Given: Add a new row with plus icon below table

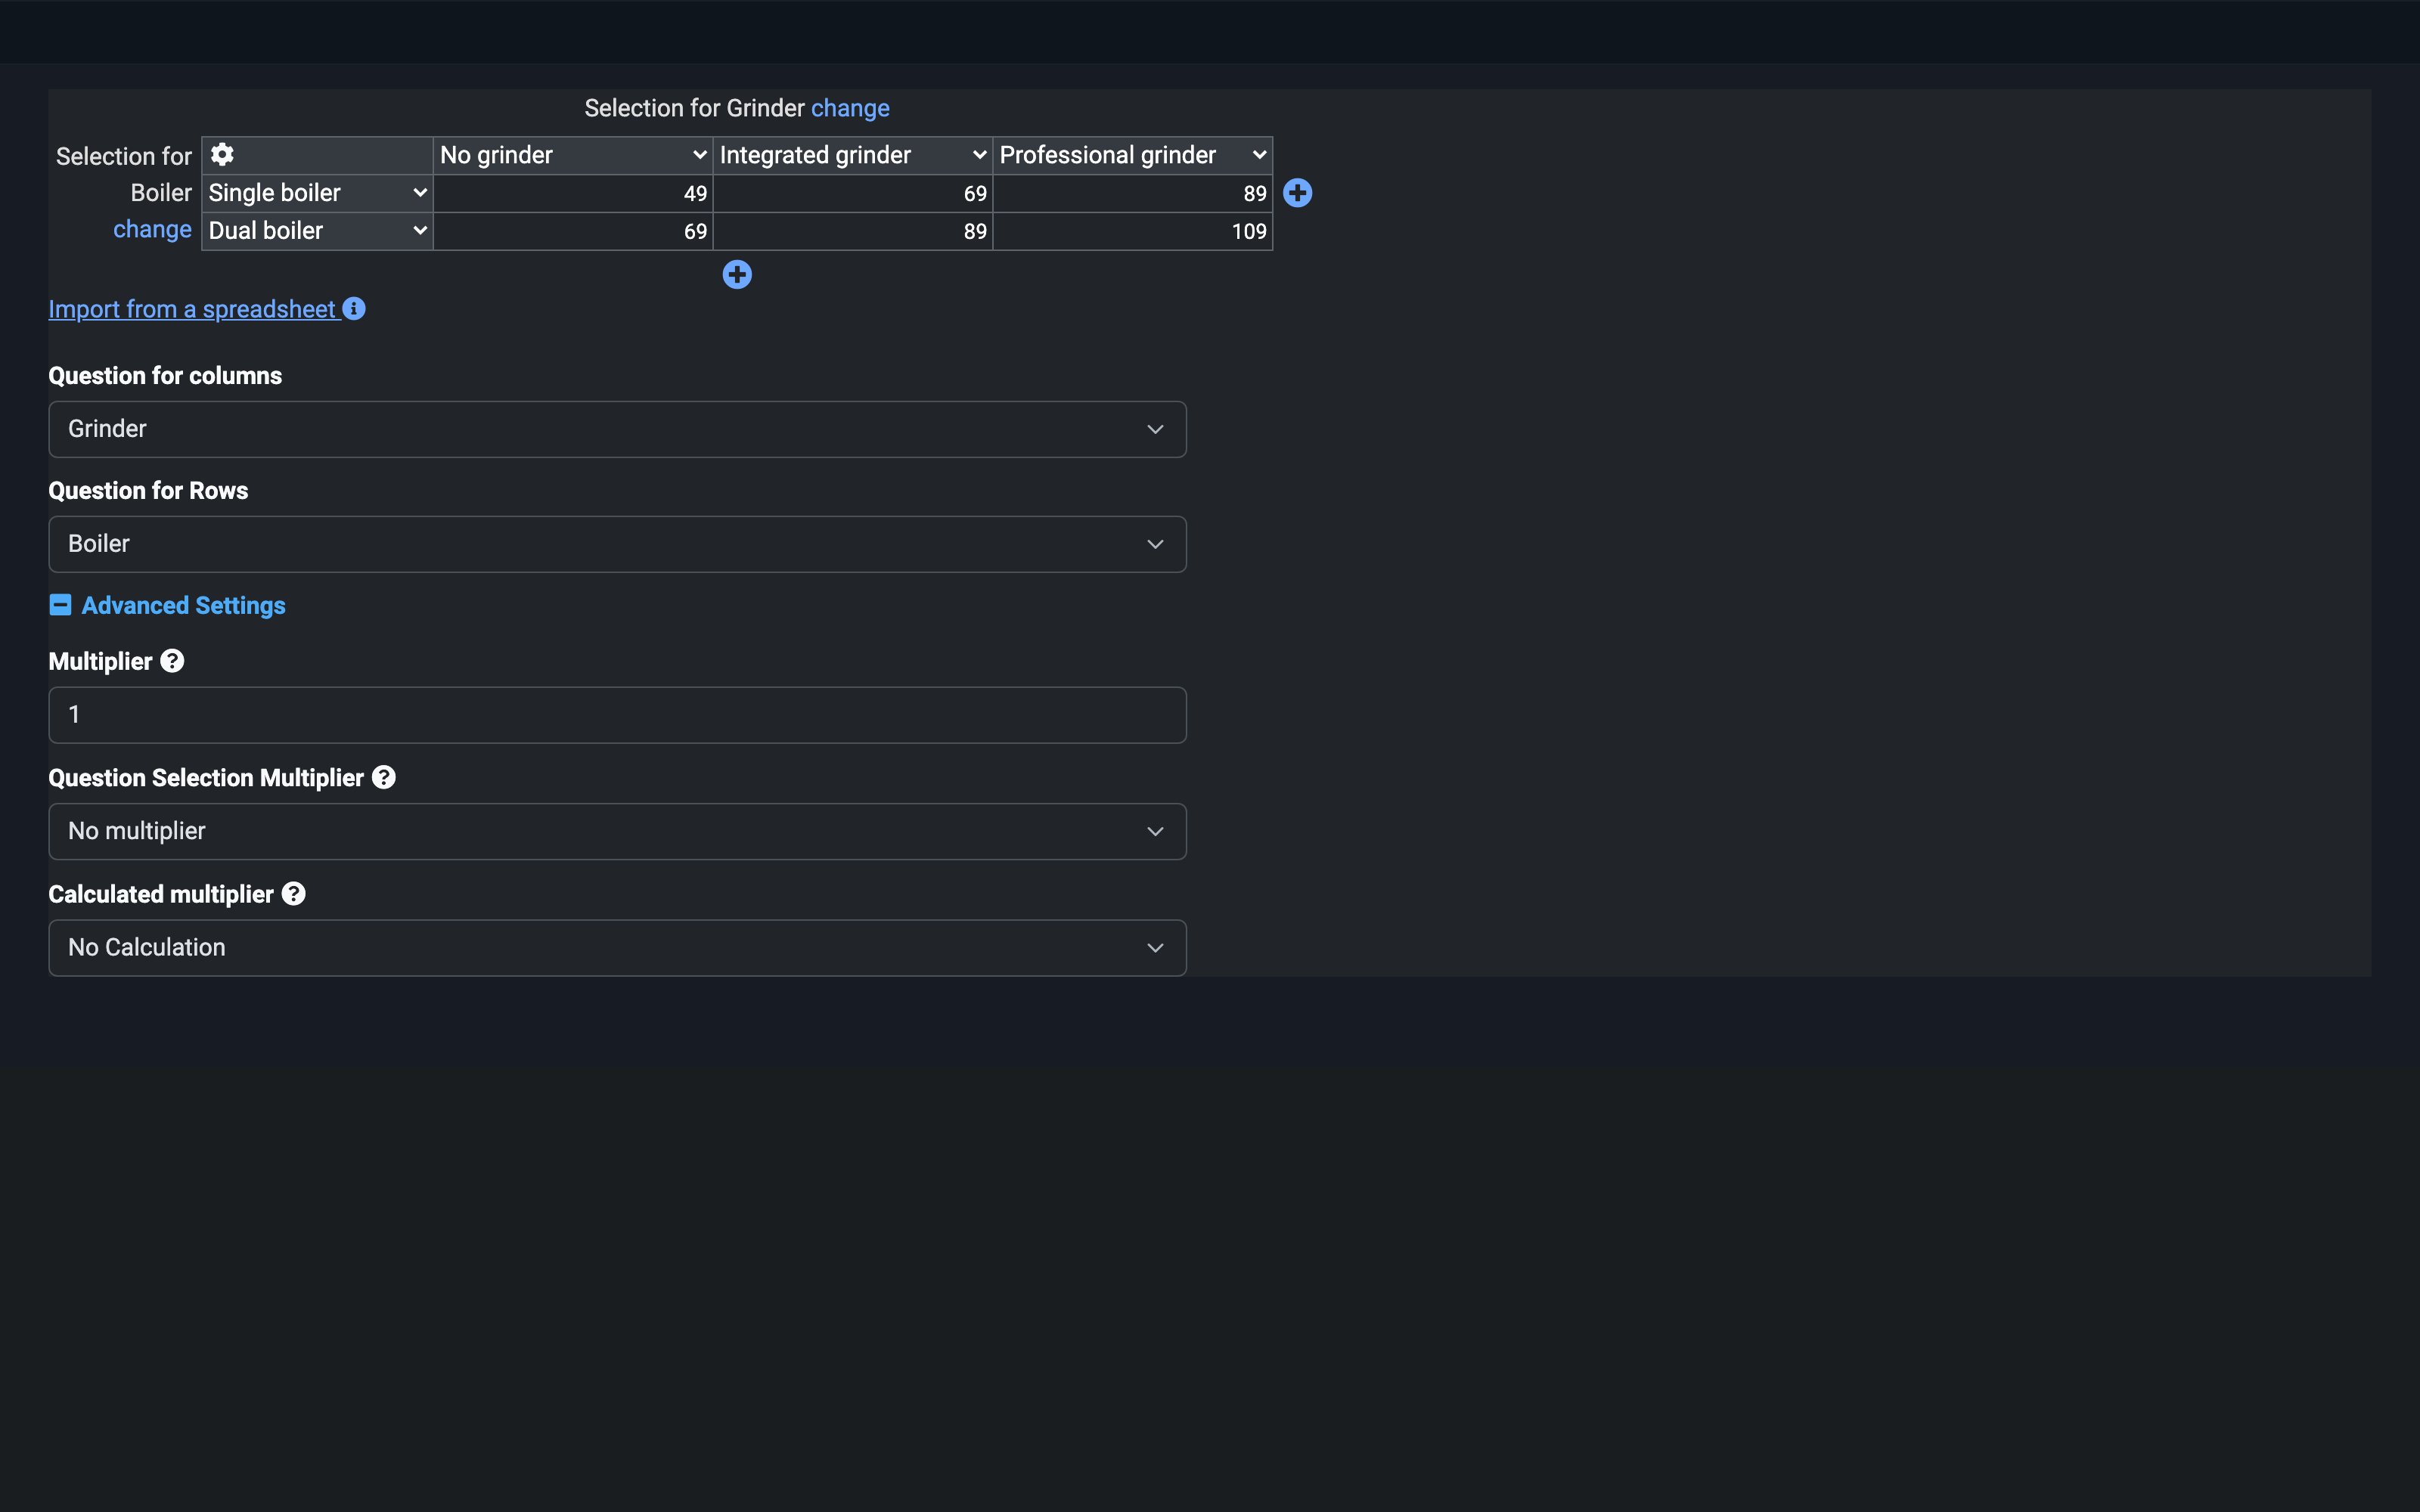Looking at the screenshot, I should (737, 274).
